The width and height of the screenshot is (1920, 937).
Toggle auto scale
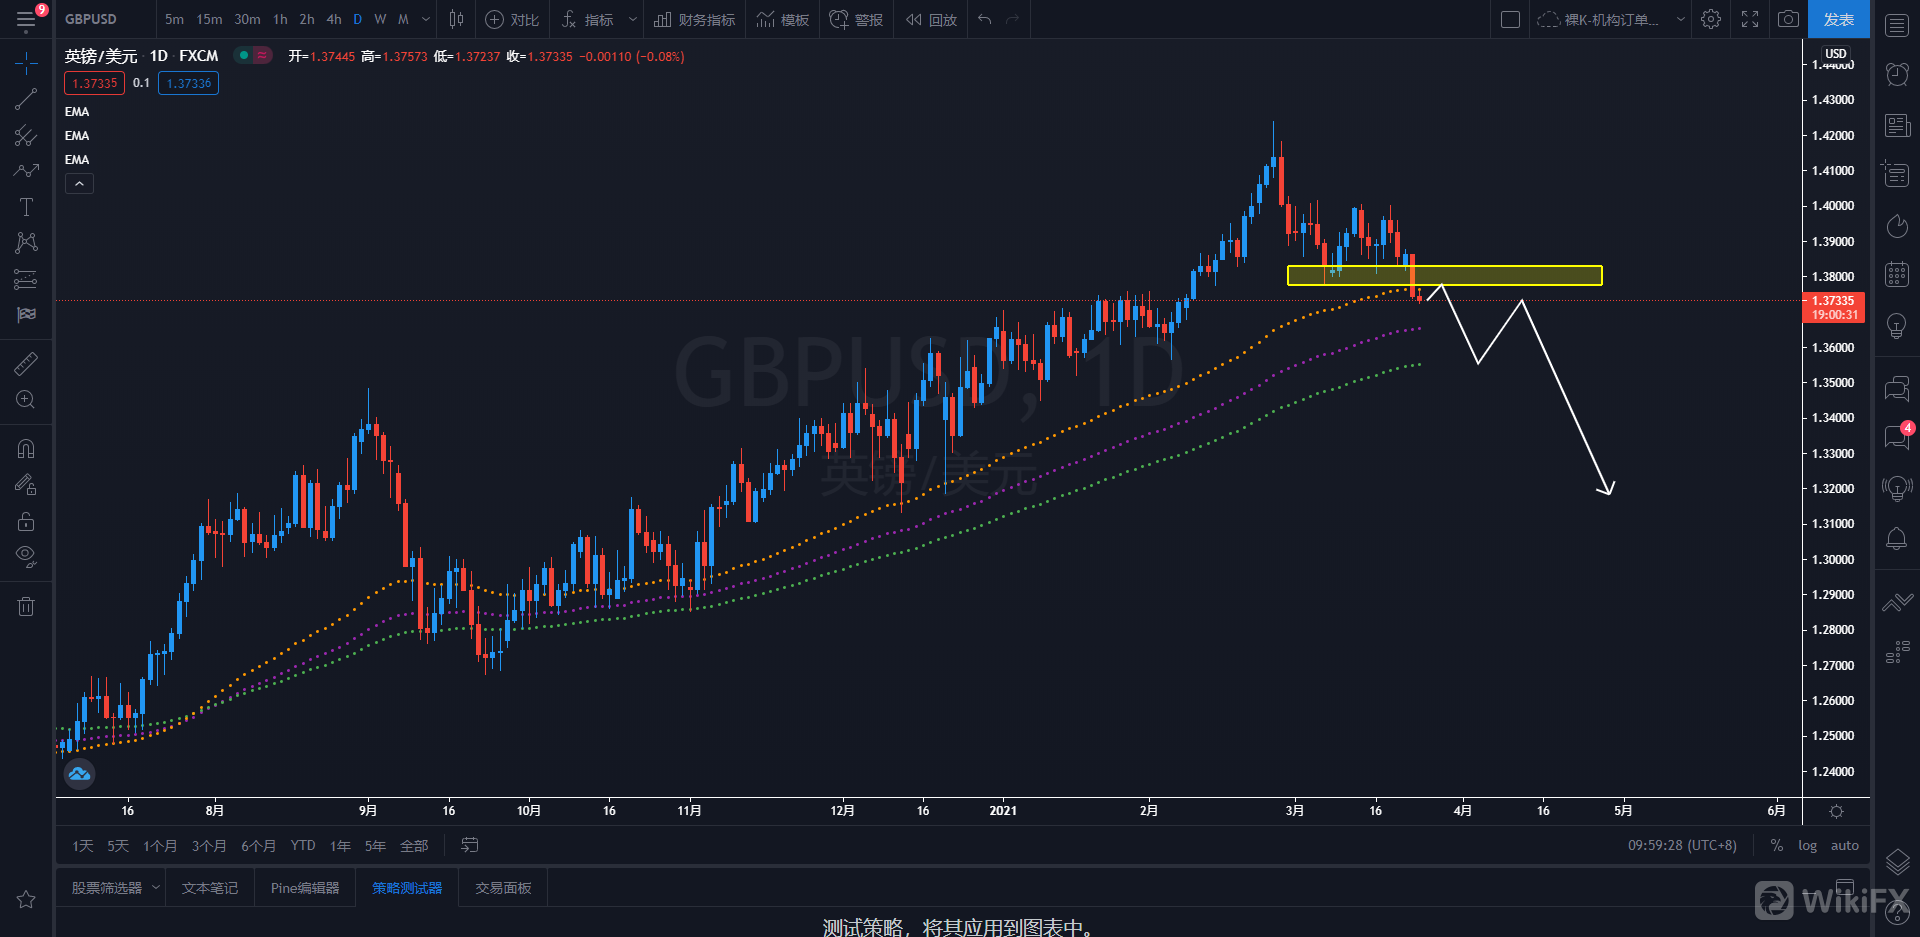click(1844, 845)
